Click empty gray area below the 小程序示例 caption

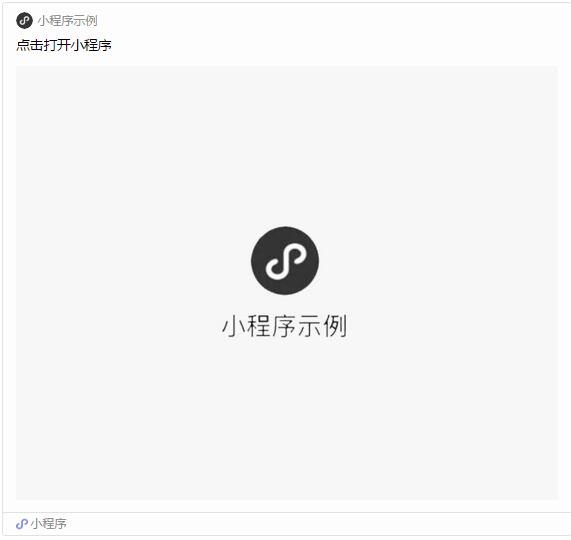pyautogui.click(x=285, y=419)
